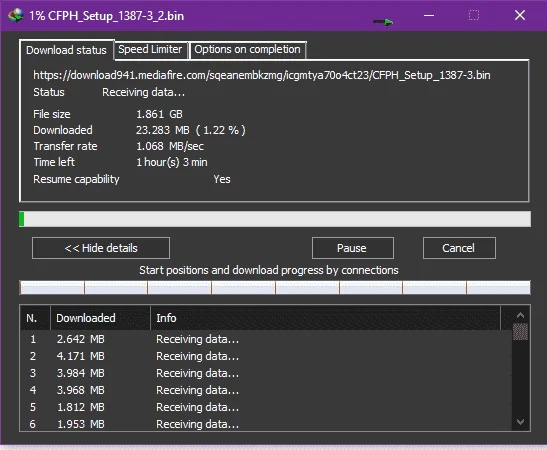Close the download progress window

520,15
